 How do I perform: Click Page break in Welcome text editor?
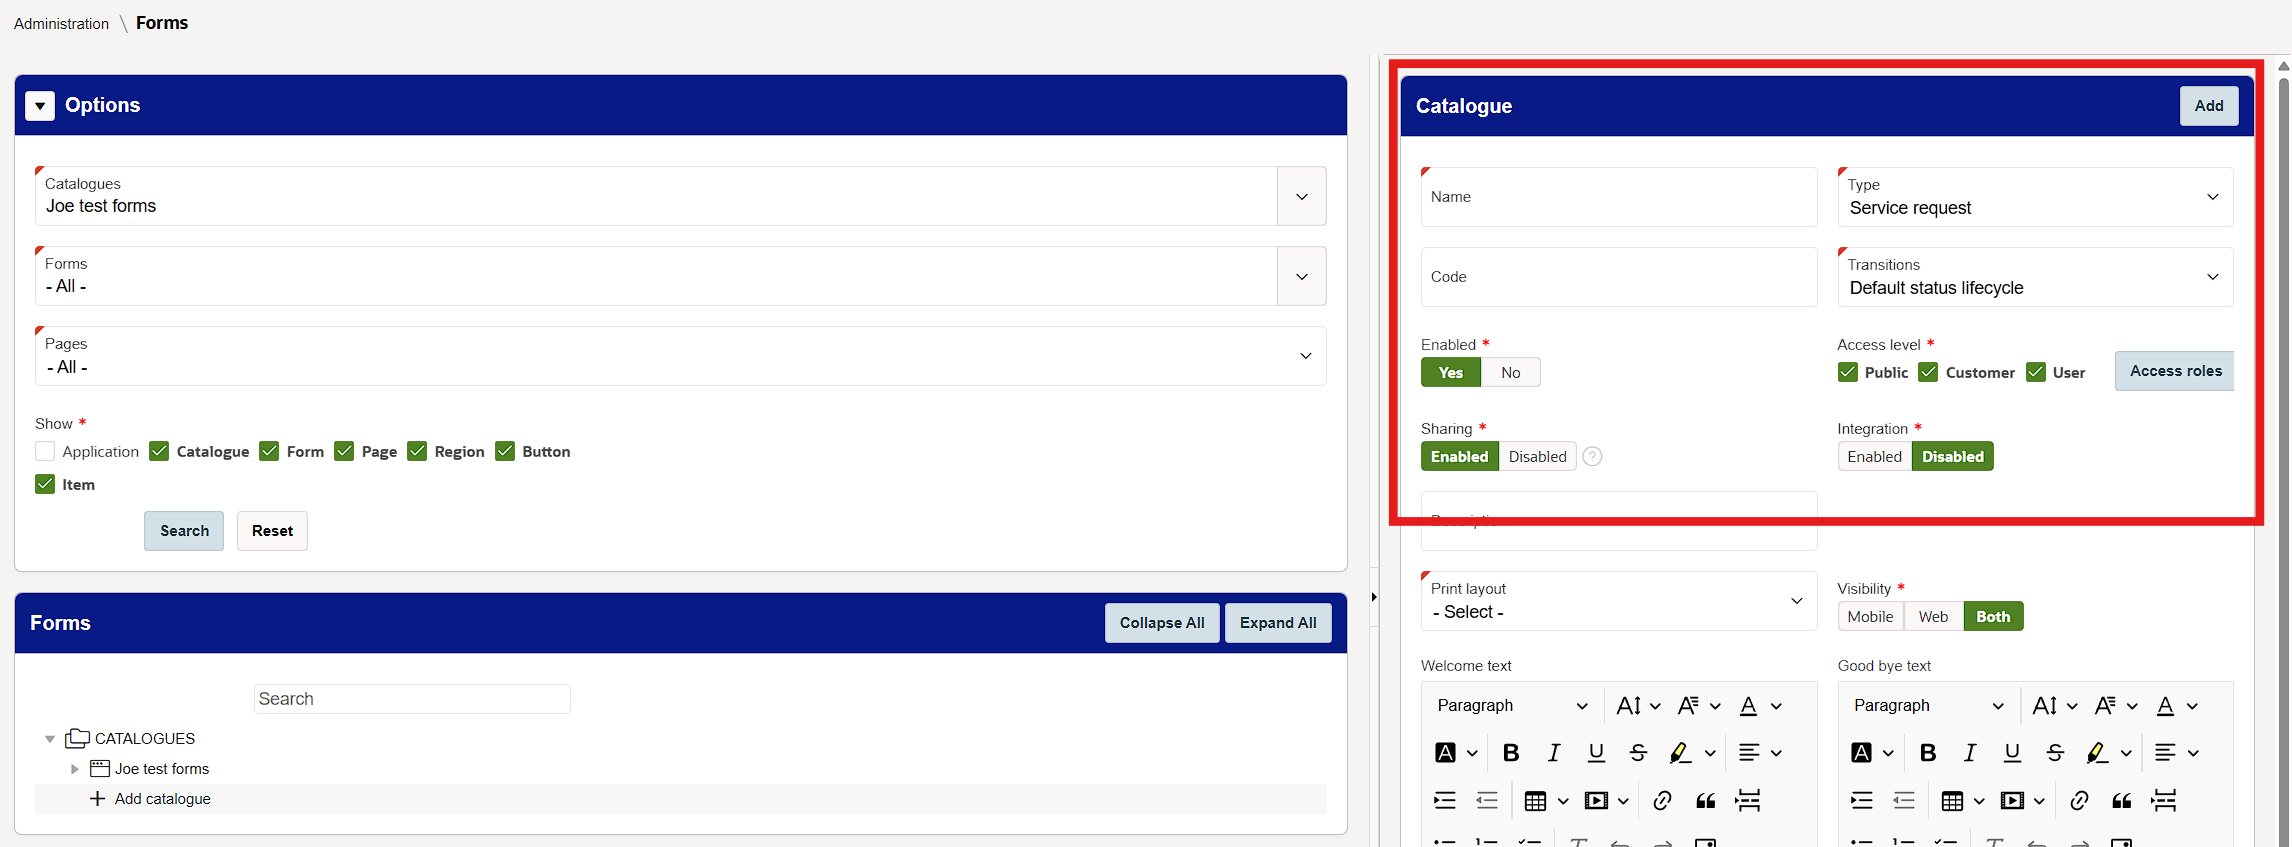click(x=1748, y=800)
